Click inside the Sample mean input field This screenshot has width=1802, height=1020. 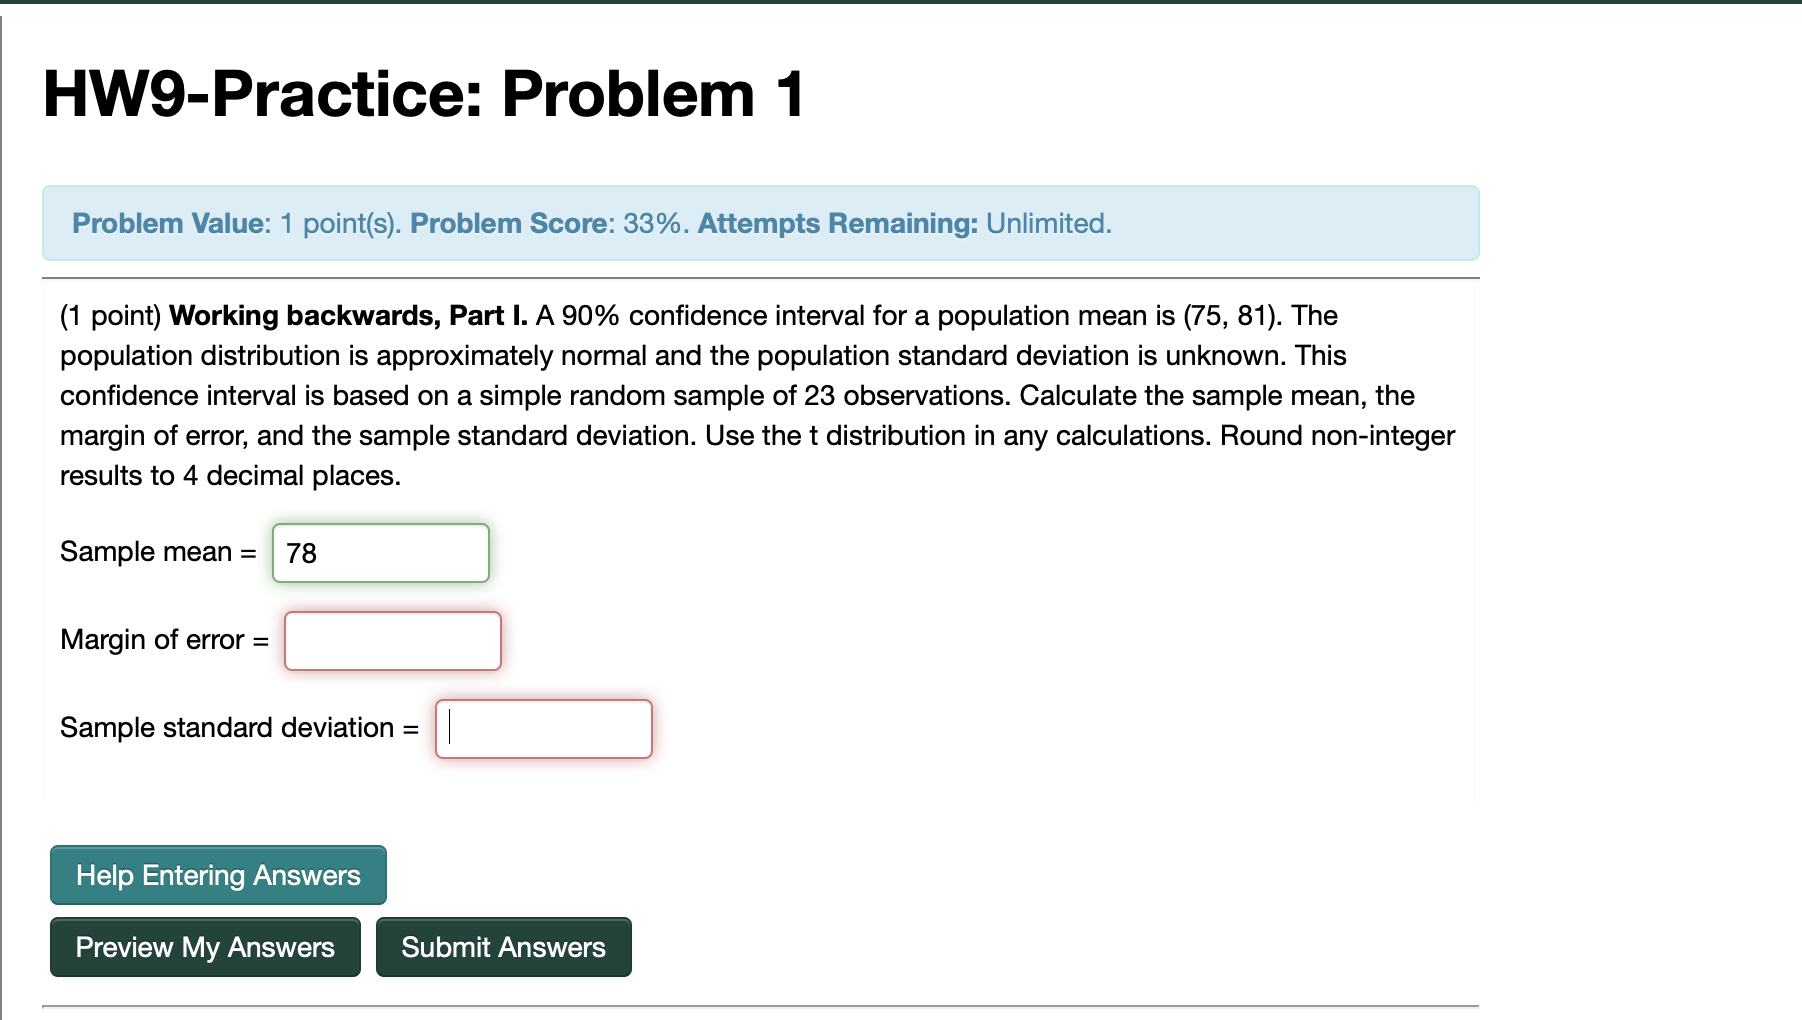coord(380,552)
